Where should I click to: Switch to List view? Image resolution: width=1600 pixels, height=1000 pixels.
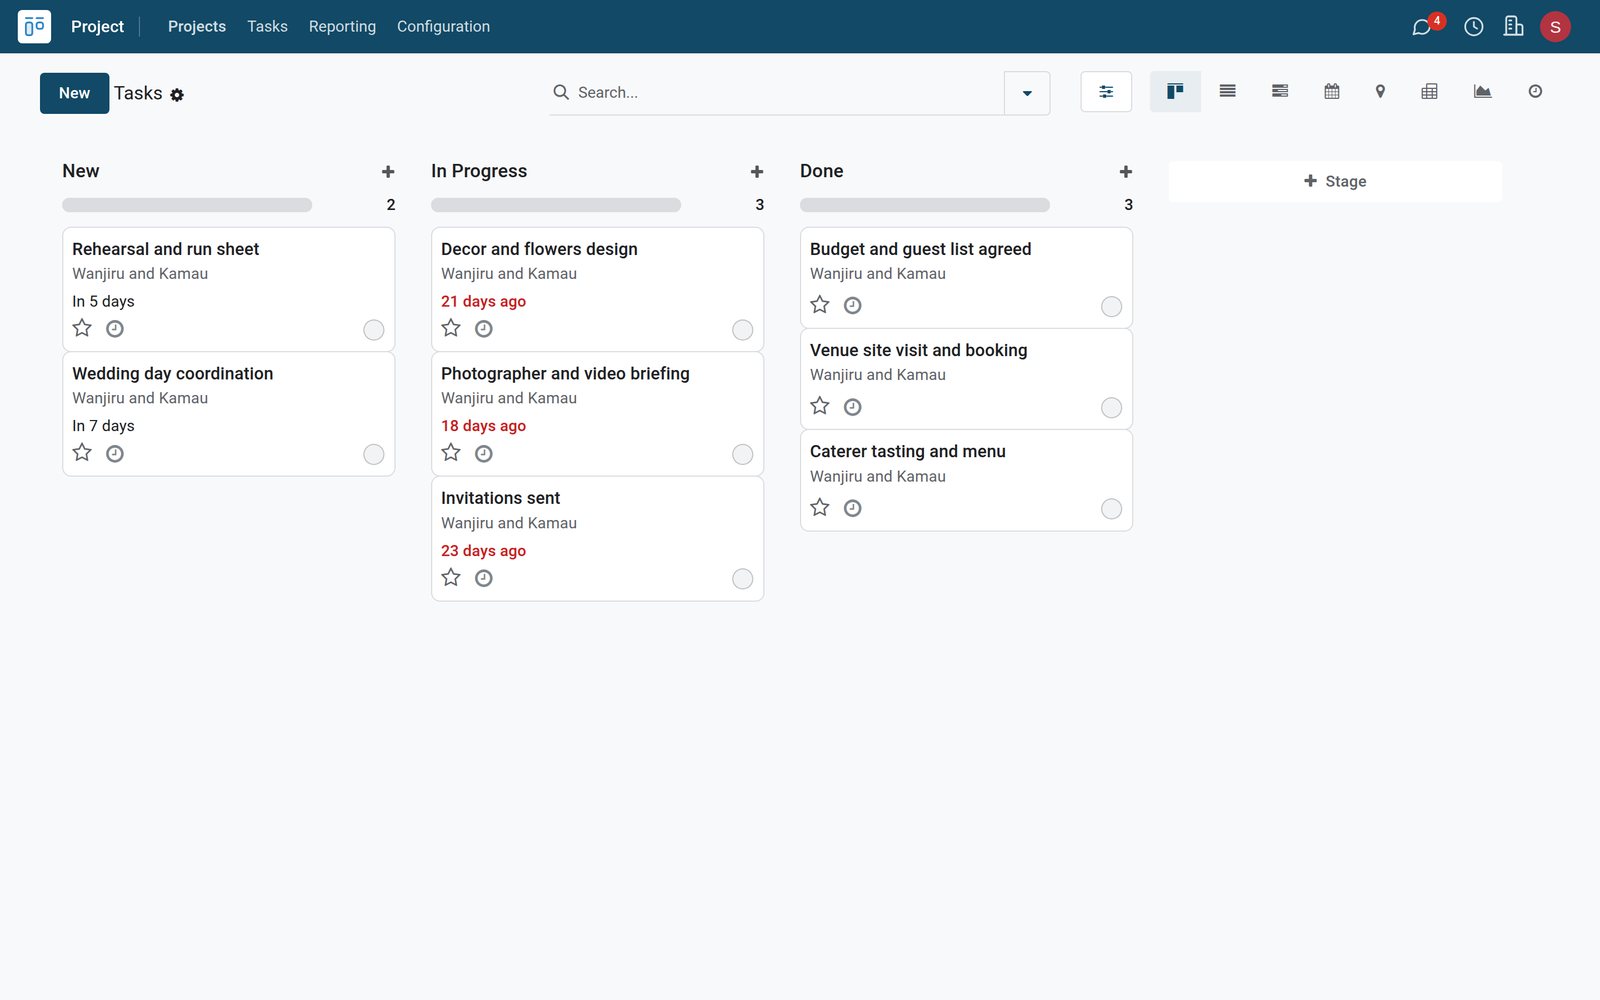(1228, 92)
